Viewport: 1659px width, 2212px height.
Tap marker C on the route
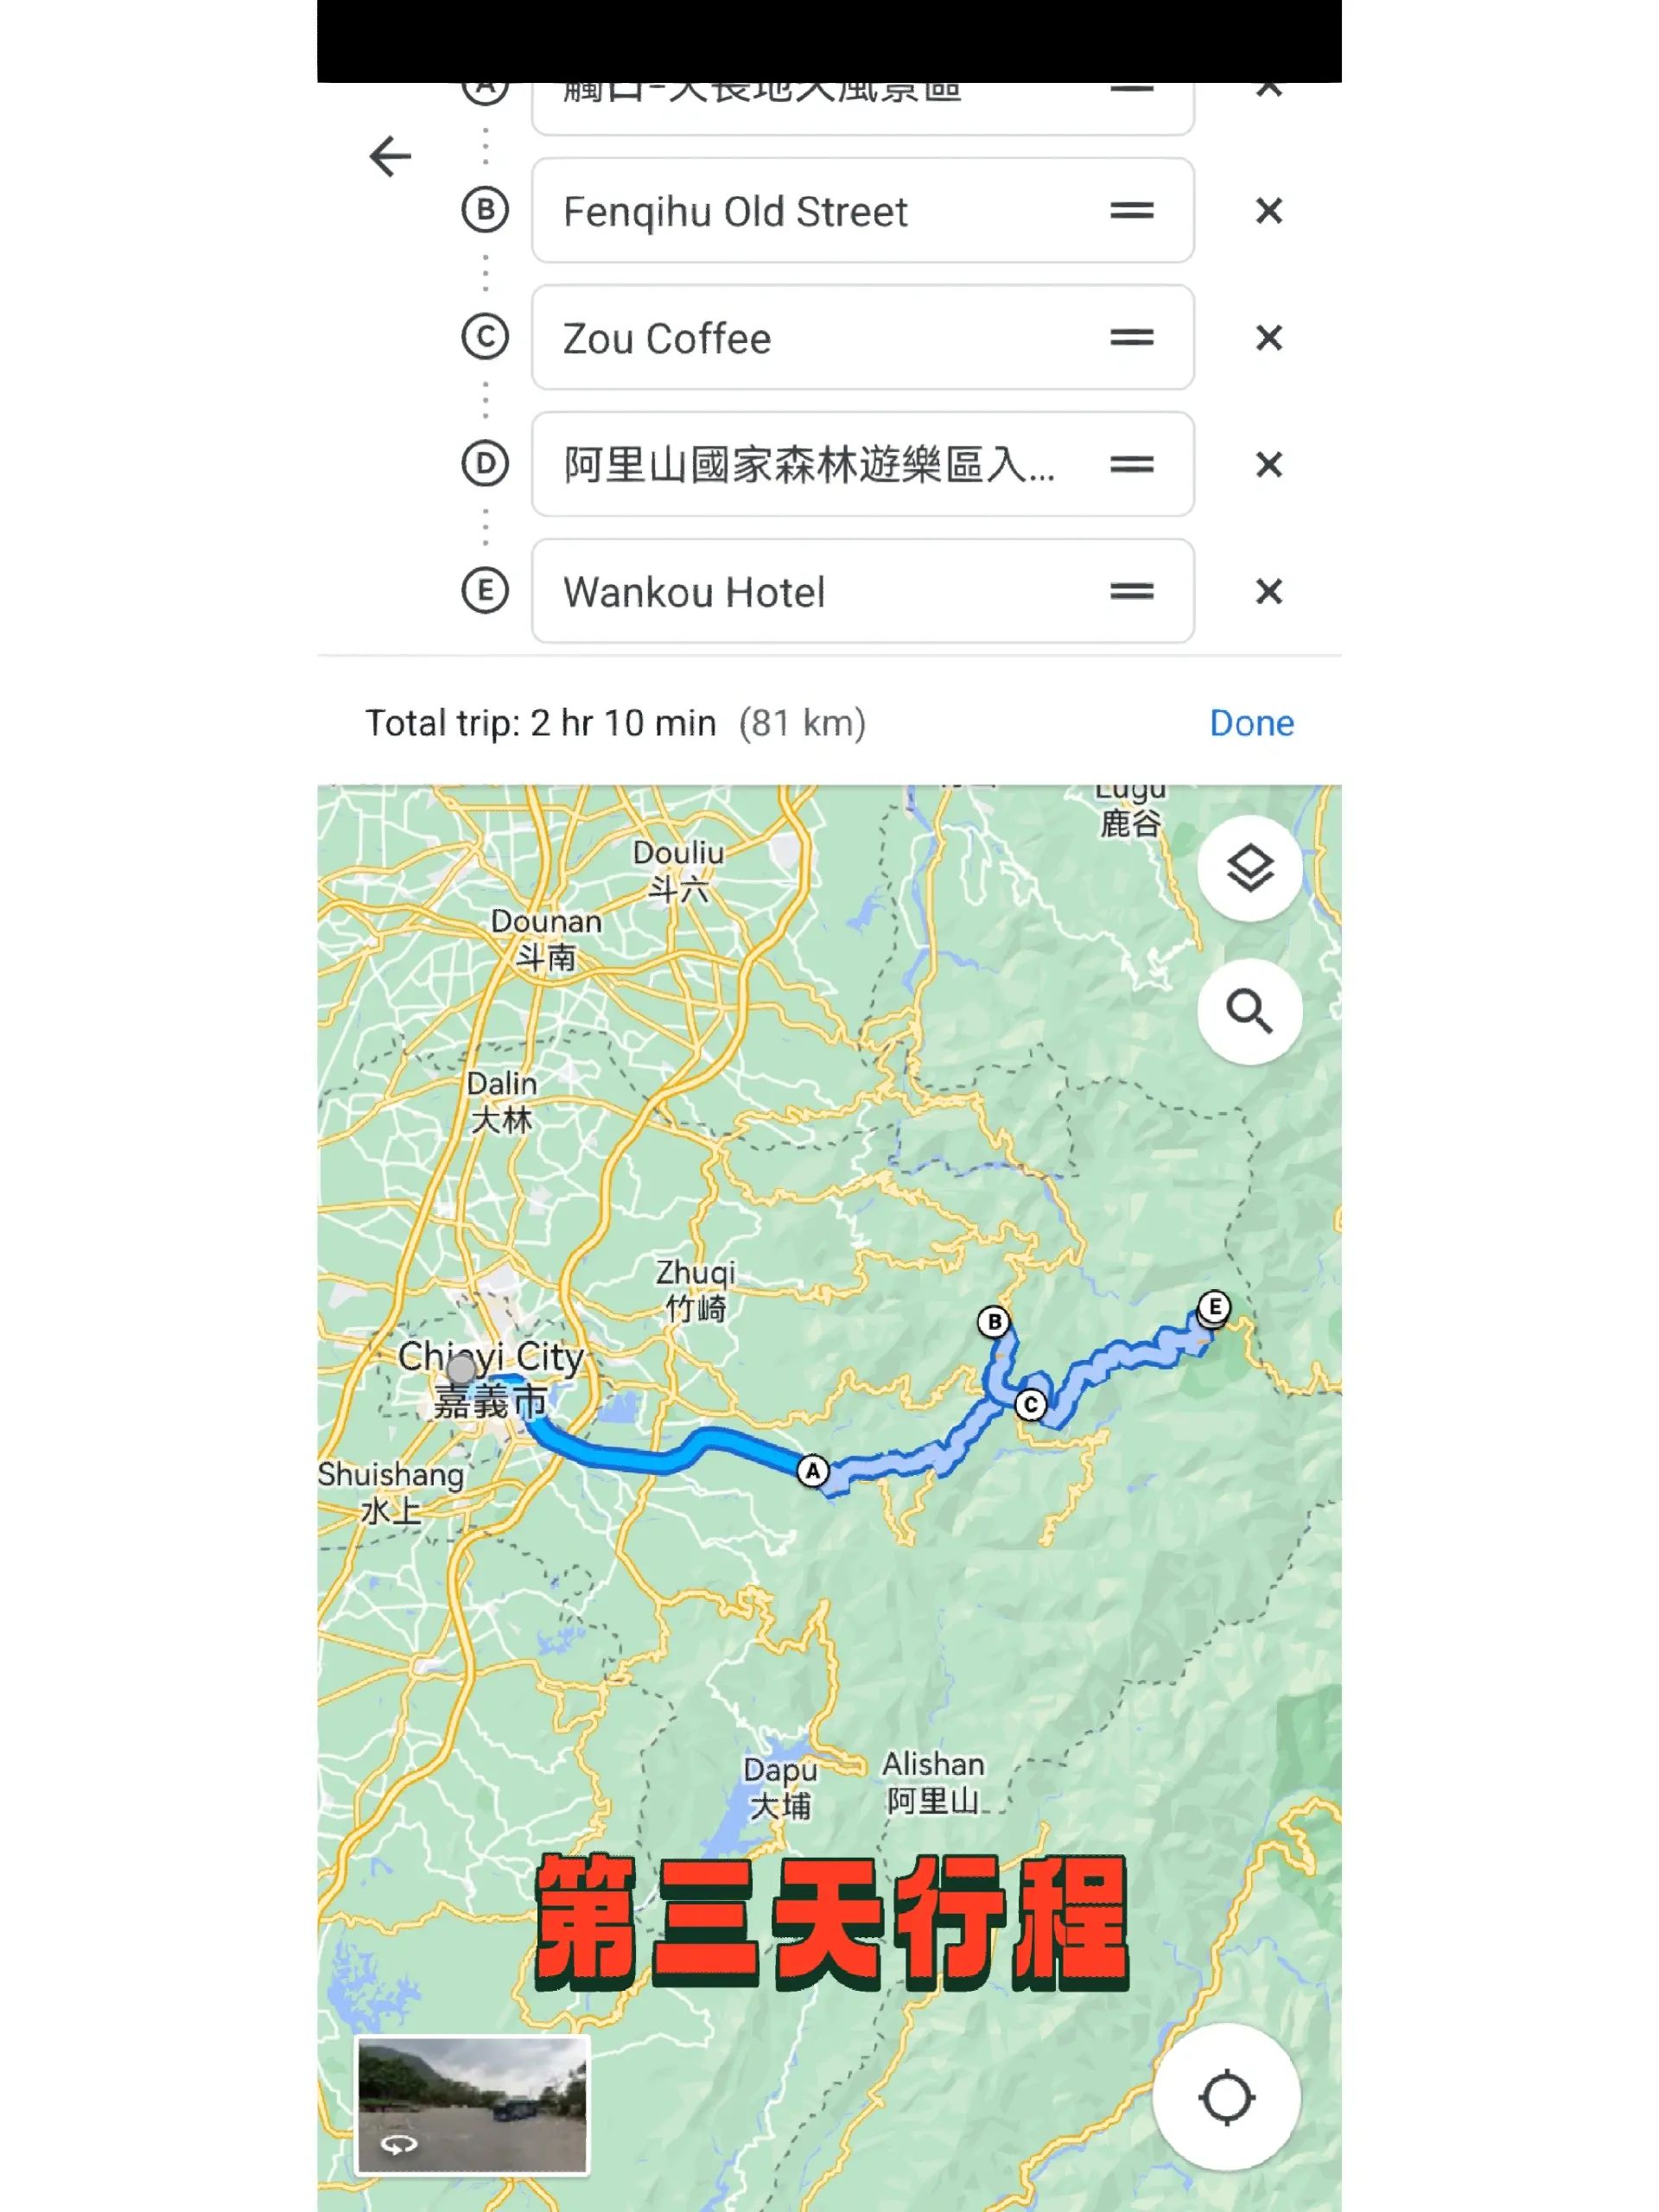[1030, 1405]
